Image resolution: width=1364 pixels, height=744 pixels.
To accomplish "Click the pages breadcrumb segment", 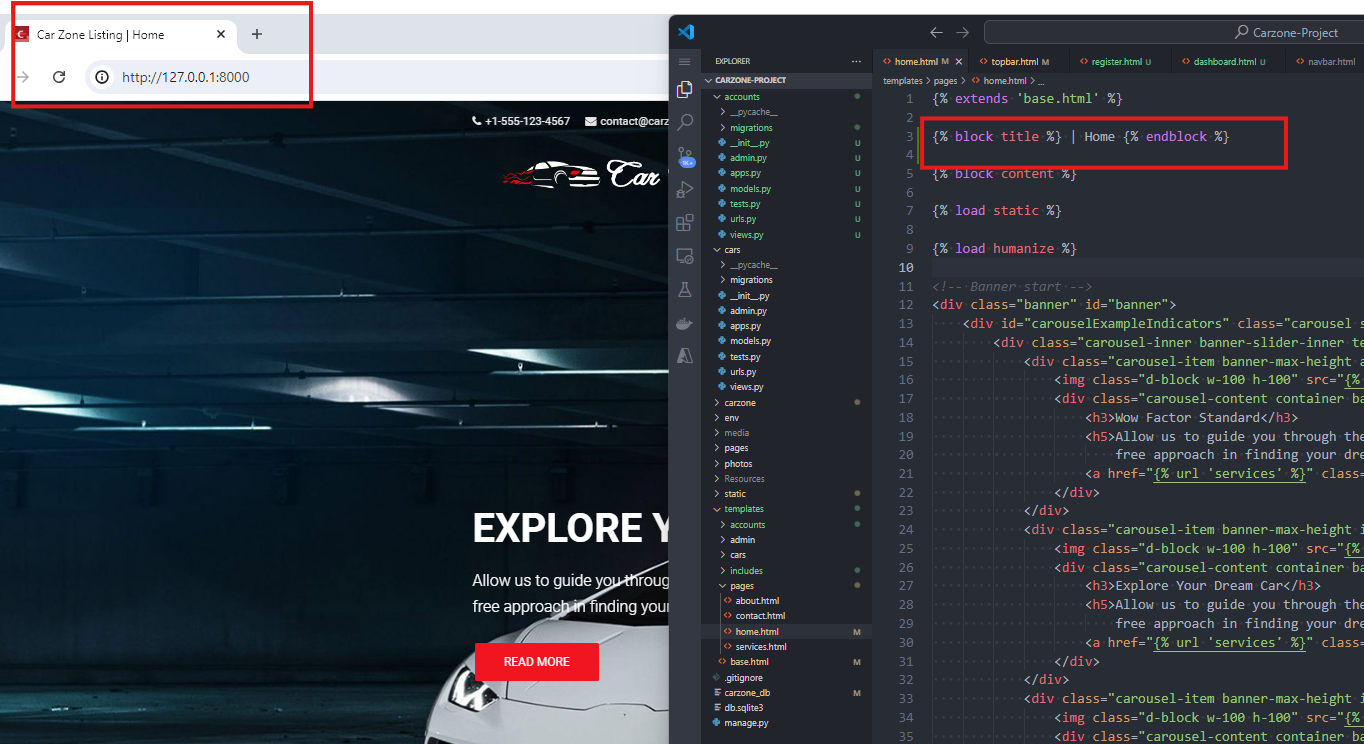I will click(x=946, y=81).
